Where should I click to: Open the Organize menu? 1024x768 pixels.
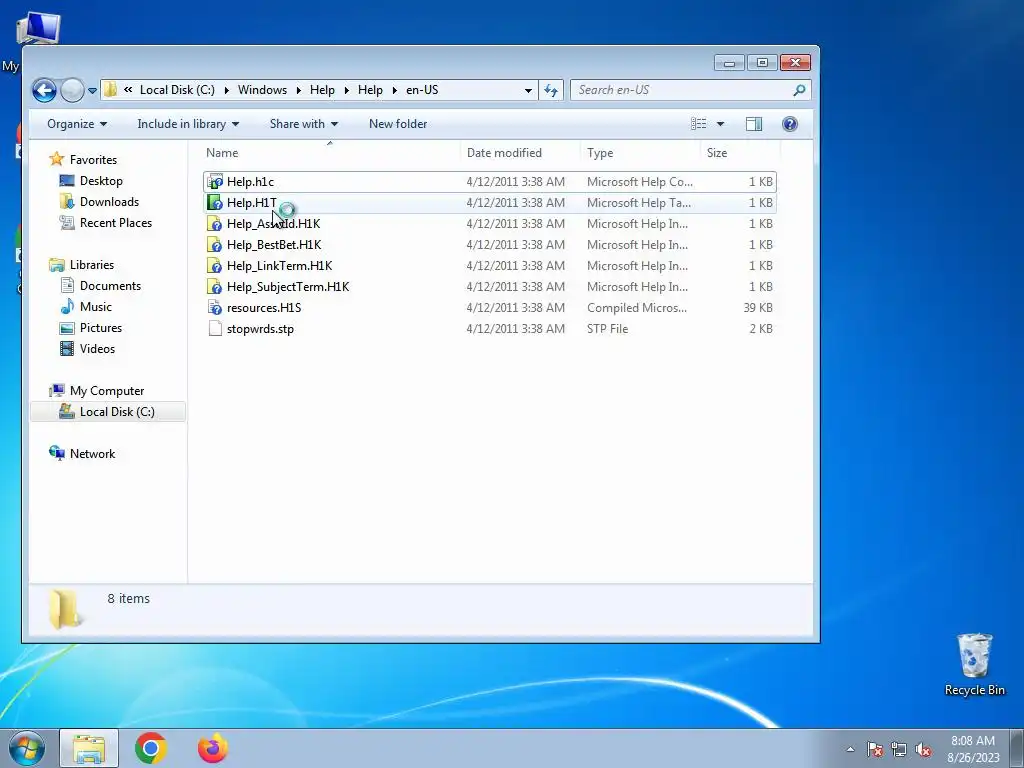coord(76,123)
